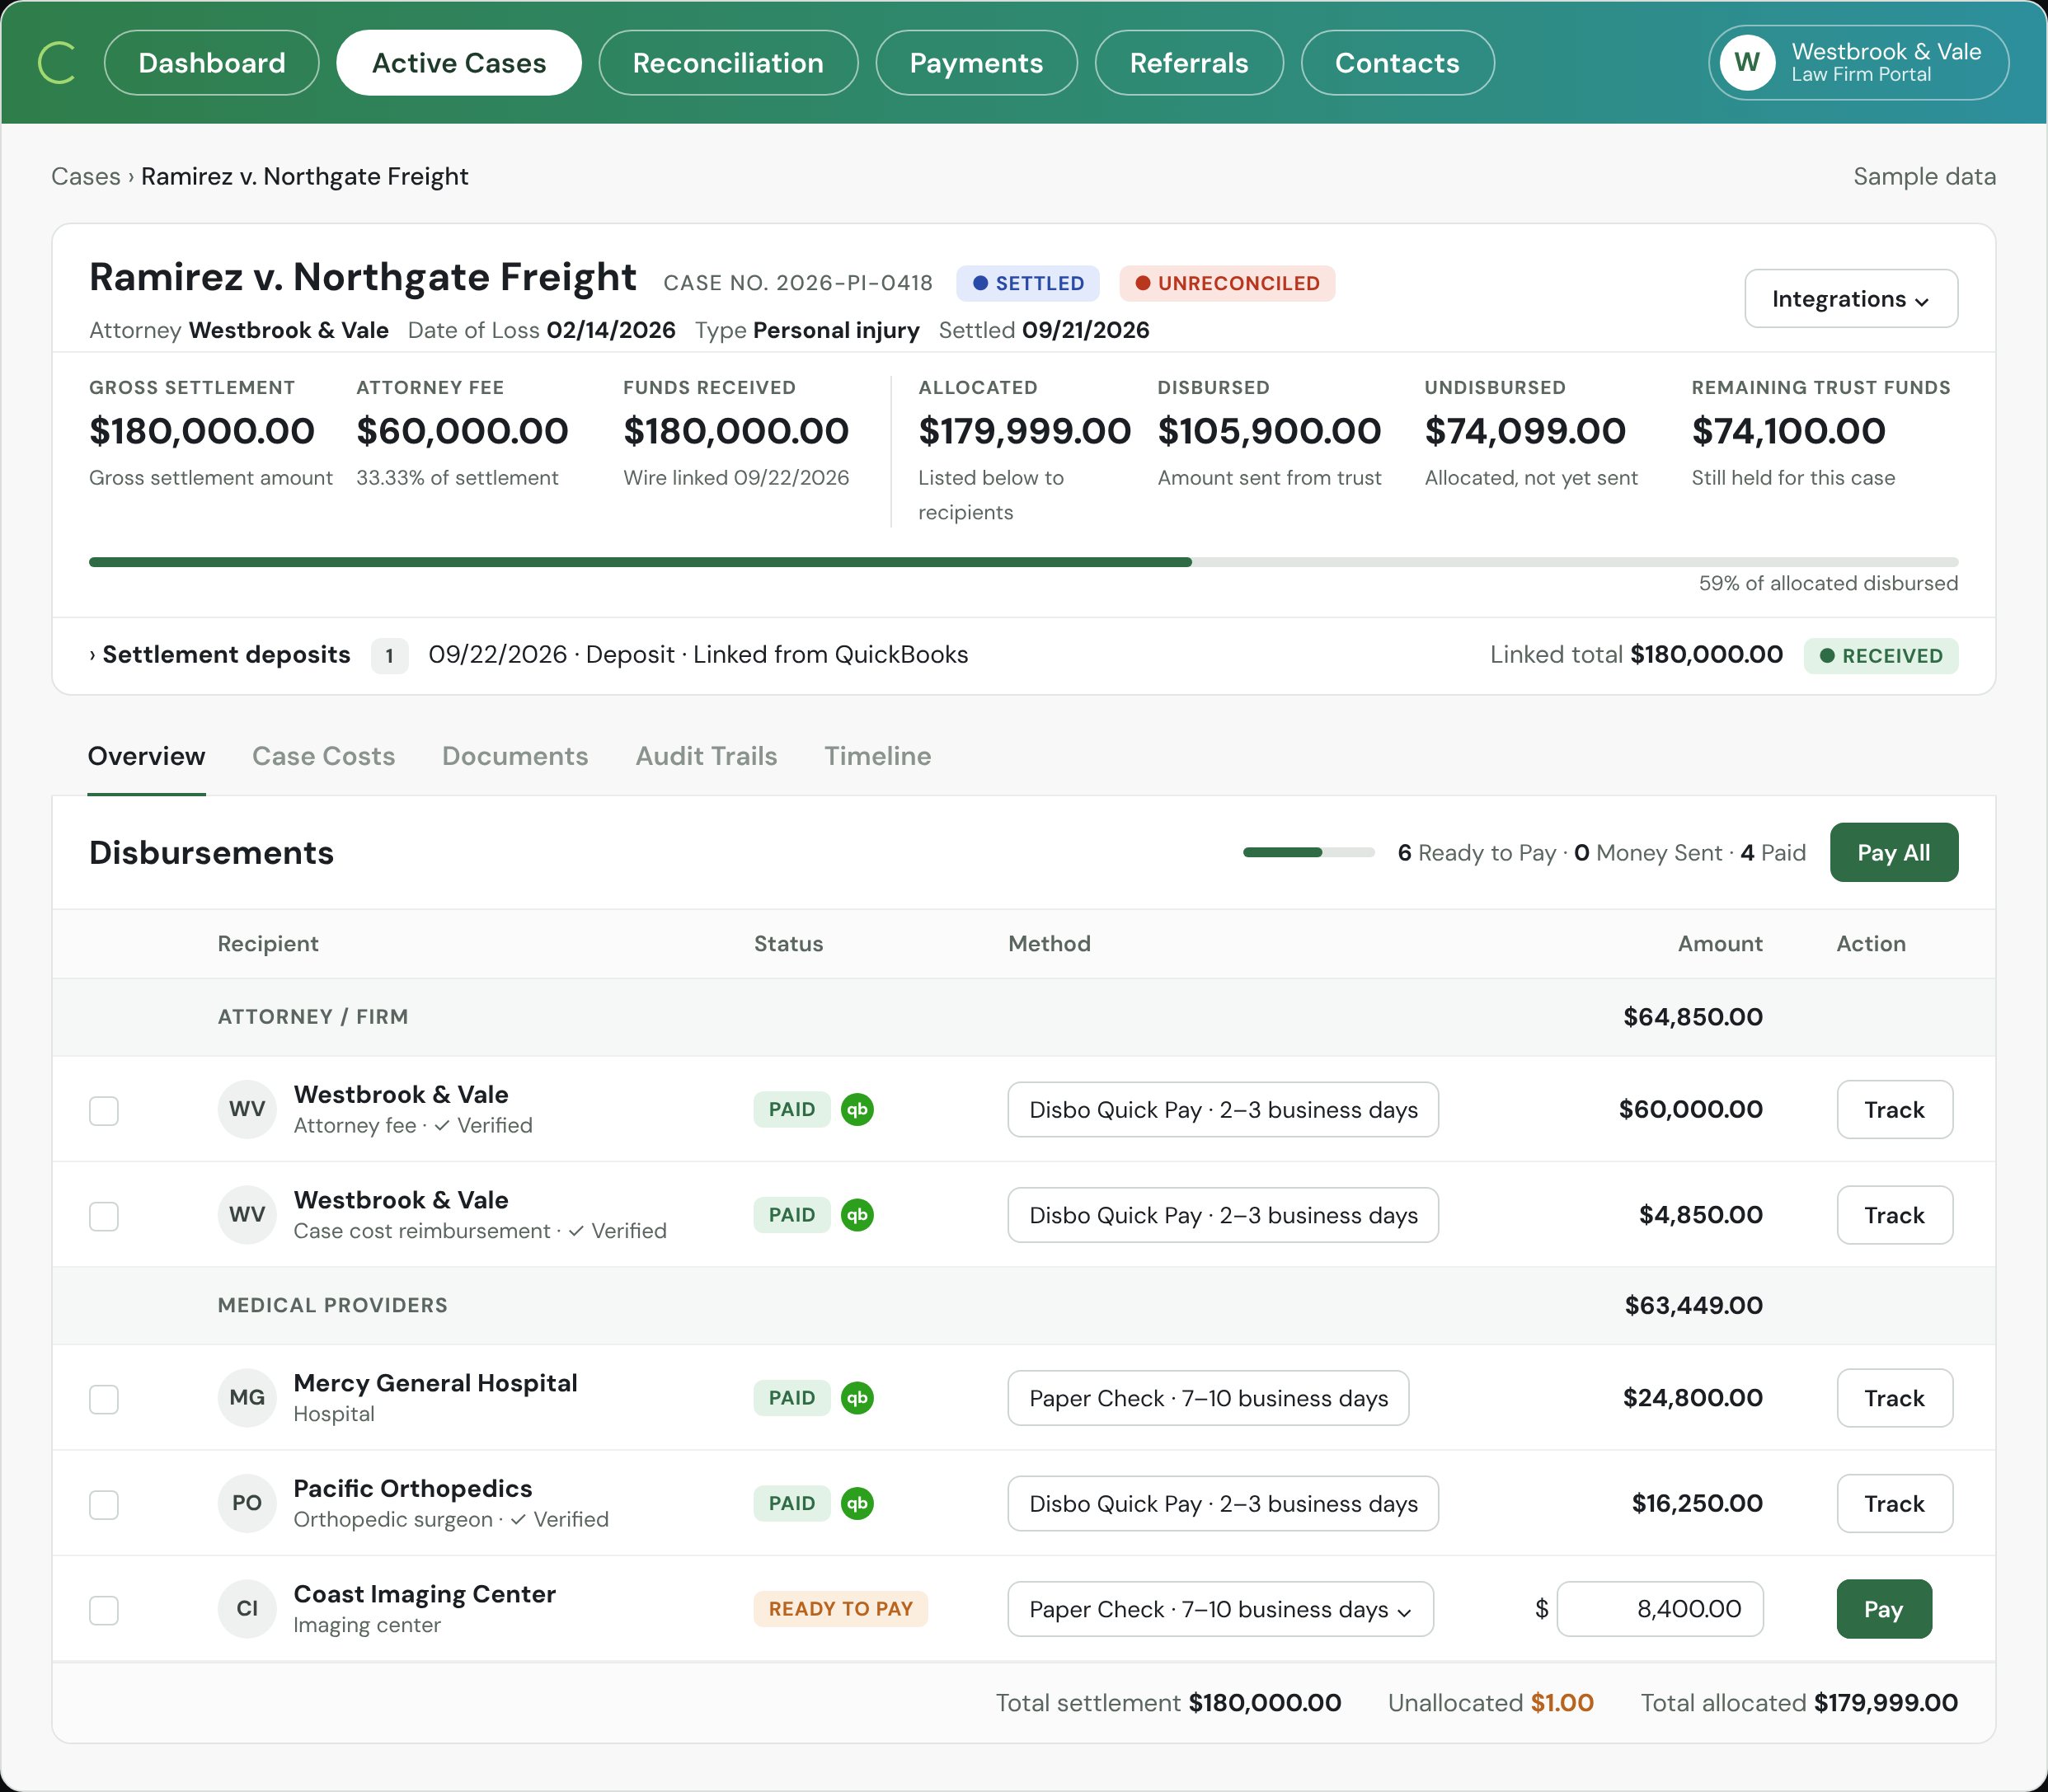Track the Mercy General Hospital payment
Viewport: 2048px width, 1792px height.
tap(1894, 1398)
